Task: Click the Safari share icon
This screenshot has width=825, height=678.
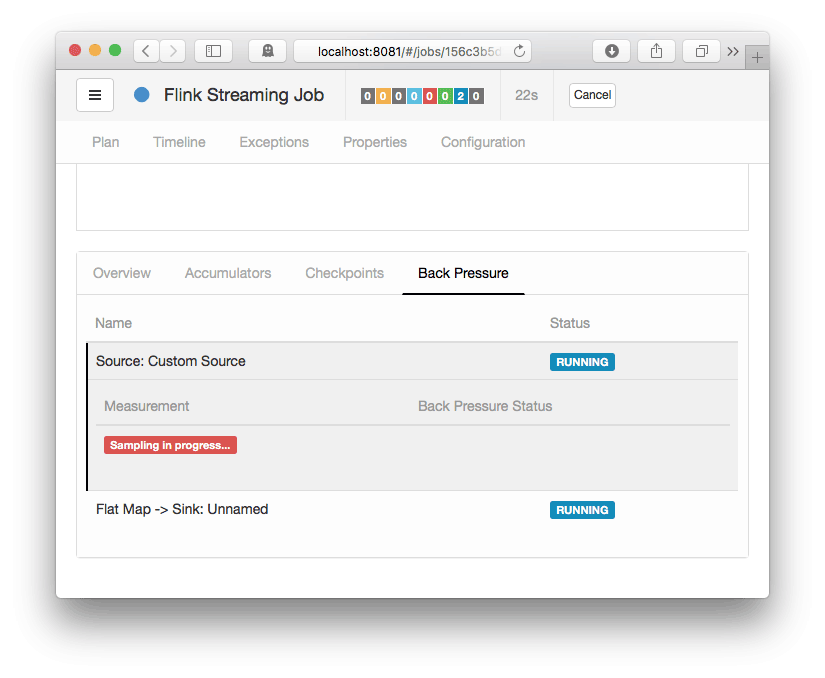Action: (x=657, y=51)
